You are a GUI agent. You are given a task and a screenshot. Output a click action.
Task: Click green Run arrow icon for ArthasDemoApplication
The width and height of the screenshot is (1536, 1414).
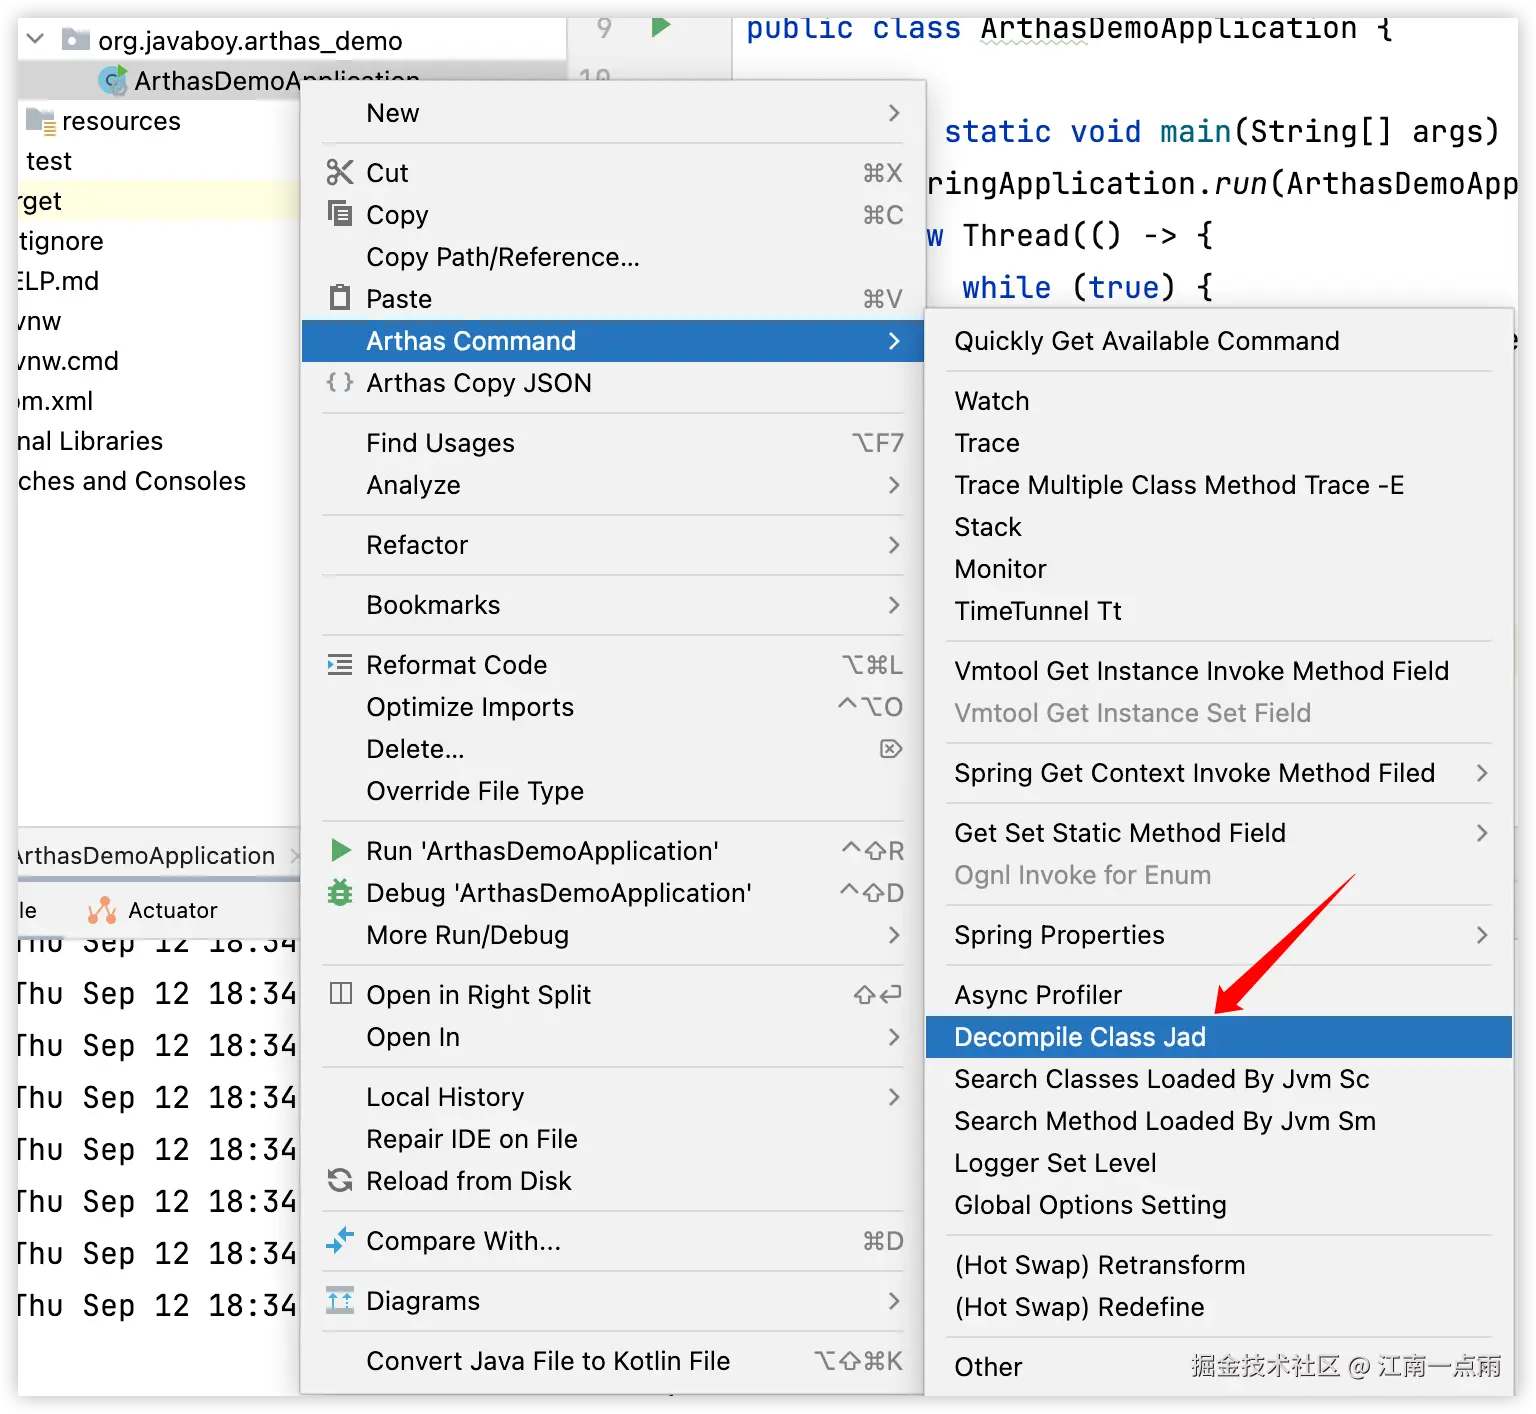click(x=340, y=850)
